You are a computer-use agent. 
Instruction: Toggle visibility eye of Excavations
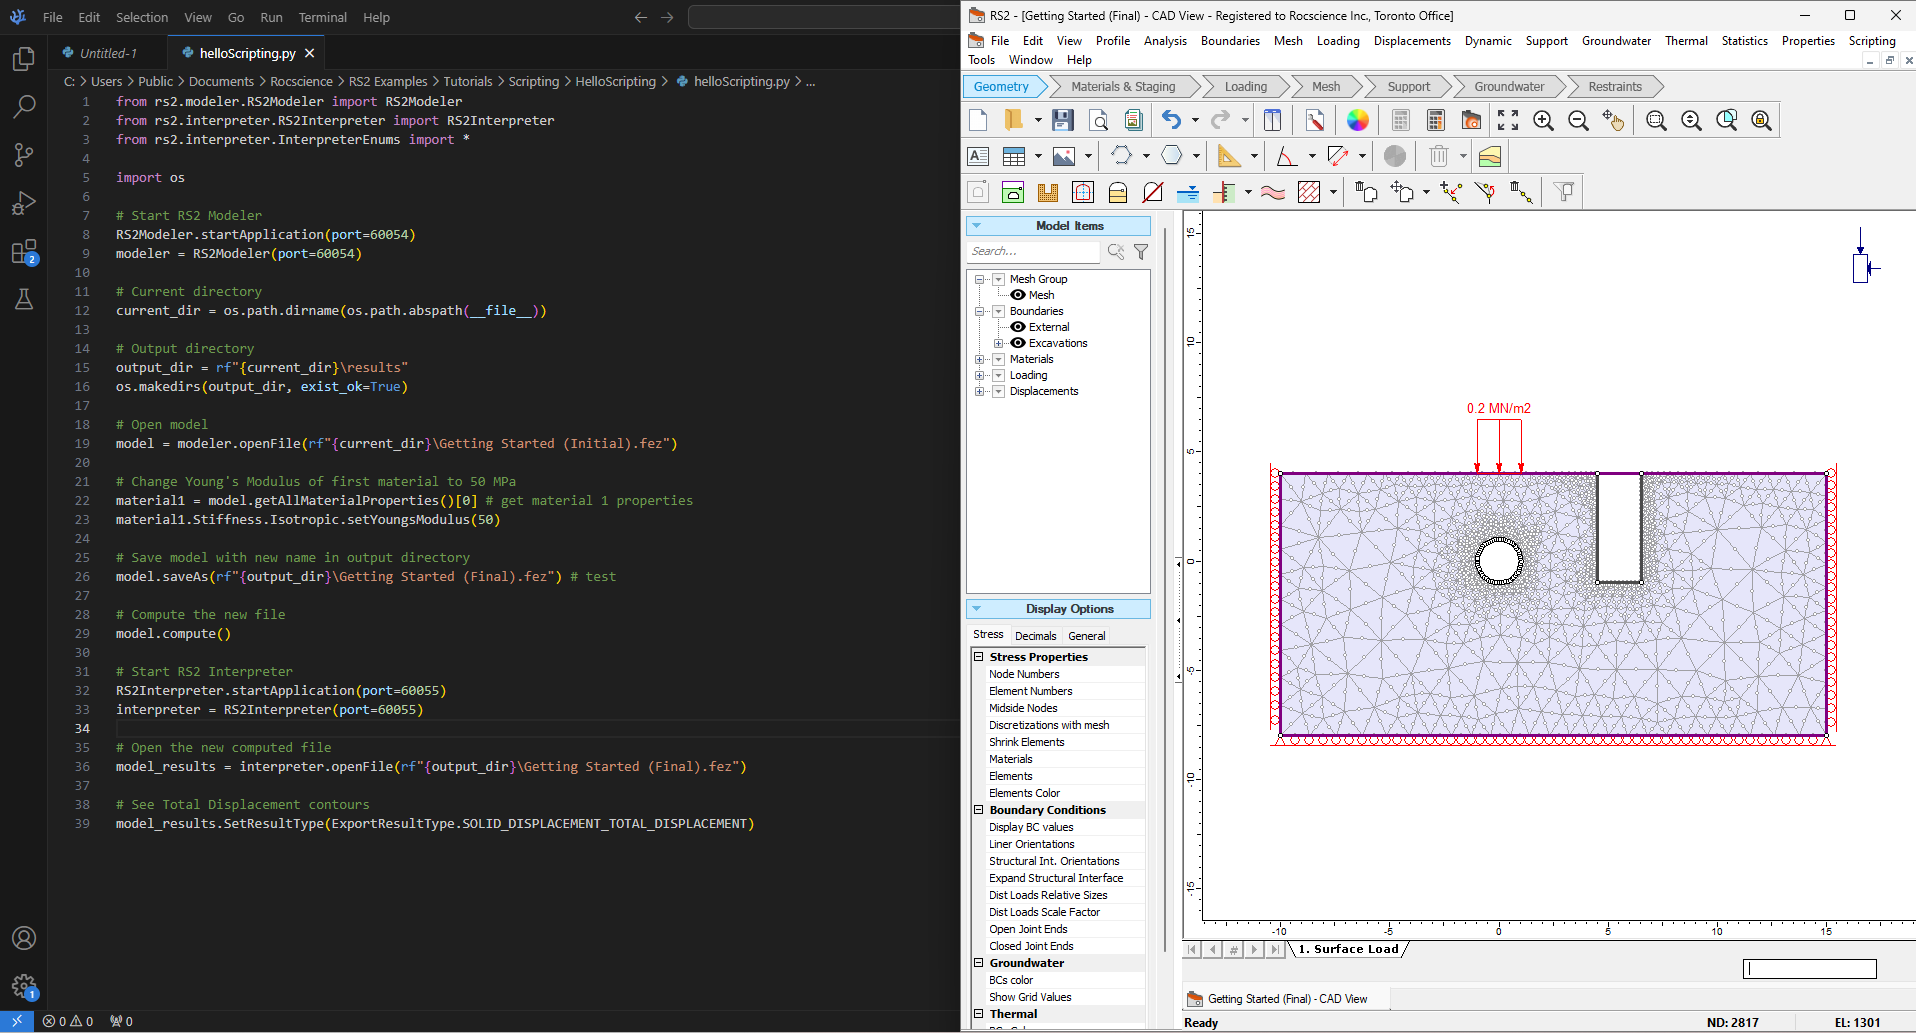tap(1018, 343)
